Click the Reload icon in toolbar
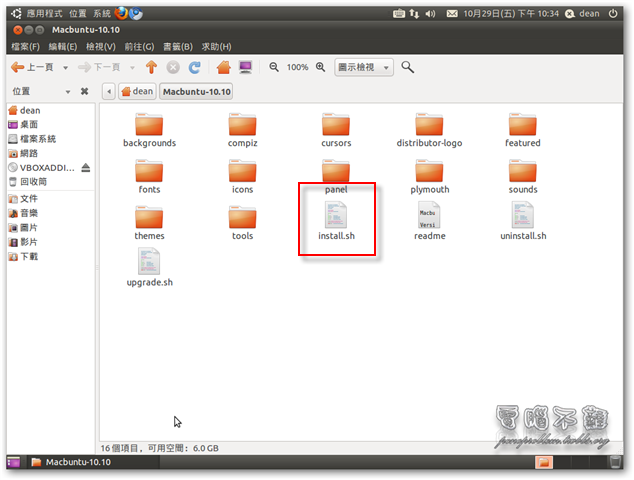The width and height of the screenshot is (634, 480). click(x=195, y=67)
